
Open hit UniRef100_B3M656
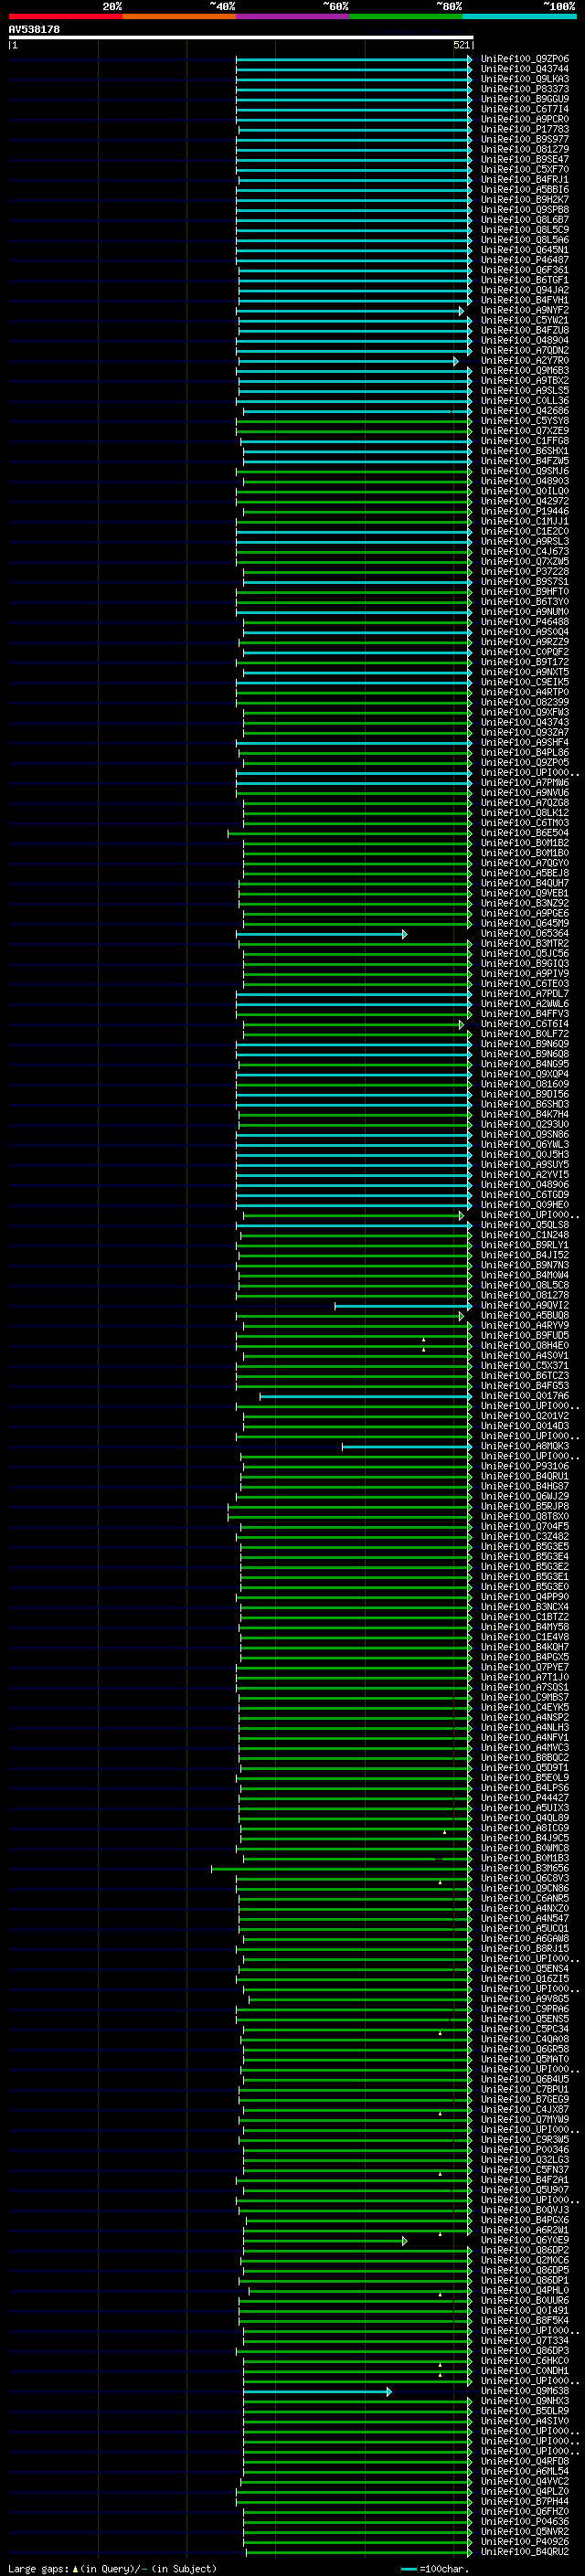pyautogui.click(x=525, y=1868)
